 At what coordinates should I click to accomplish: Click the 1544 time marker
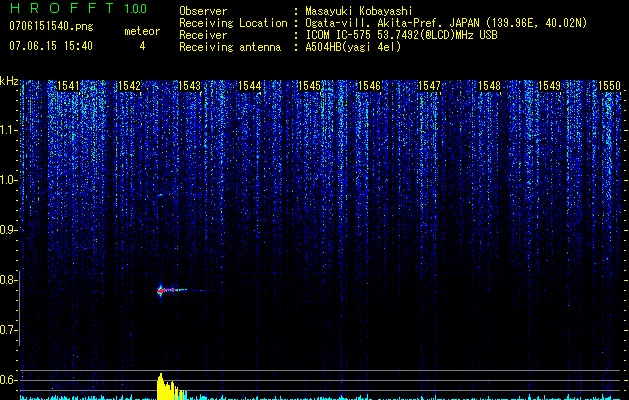pos(250,85)
